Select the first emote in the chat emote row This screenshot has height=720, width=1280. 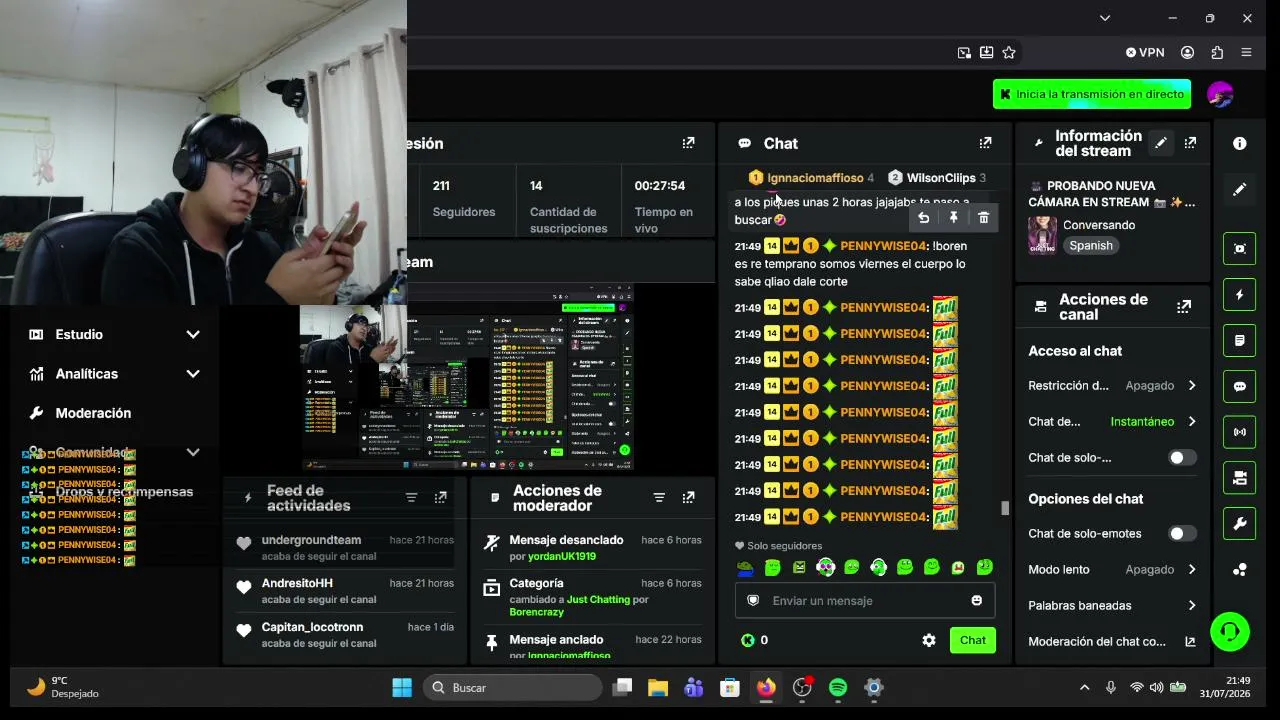click(746, 568)
